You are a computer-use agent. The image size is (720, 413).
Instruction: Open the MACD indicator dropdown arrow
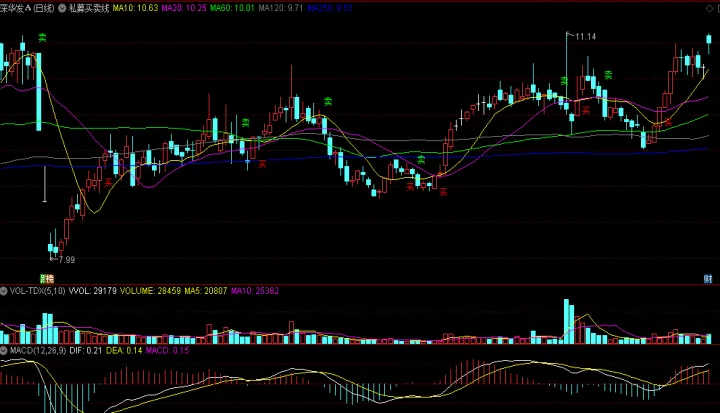click(x=4, y=351)
